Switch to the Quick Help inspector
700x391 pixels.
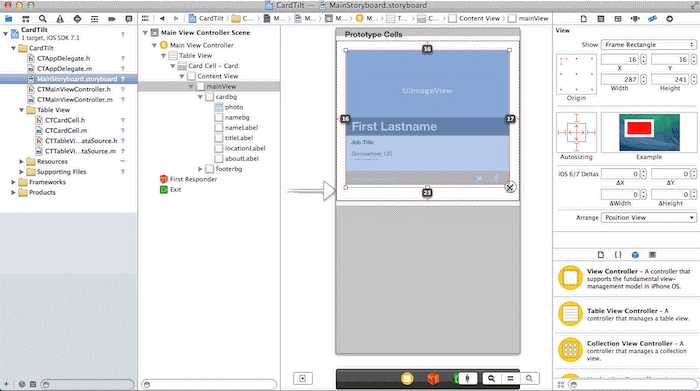click(x=600, y=19)
